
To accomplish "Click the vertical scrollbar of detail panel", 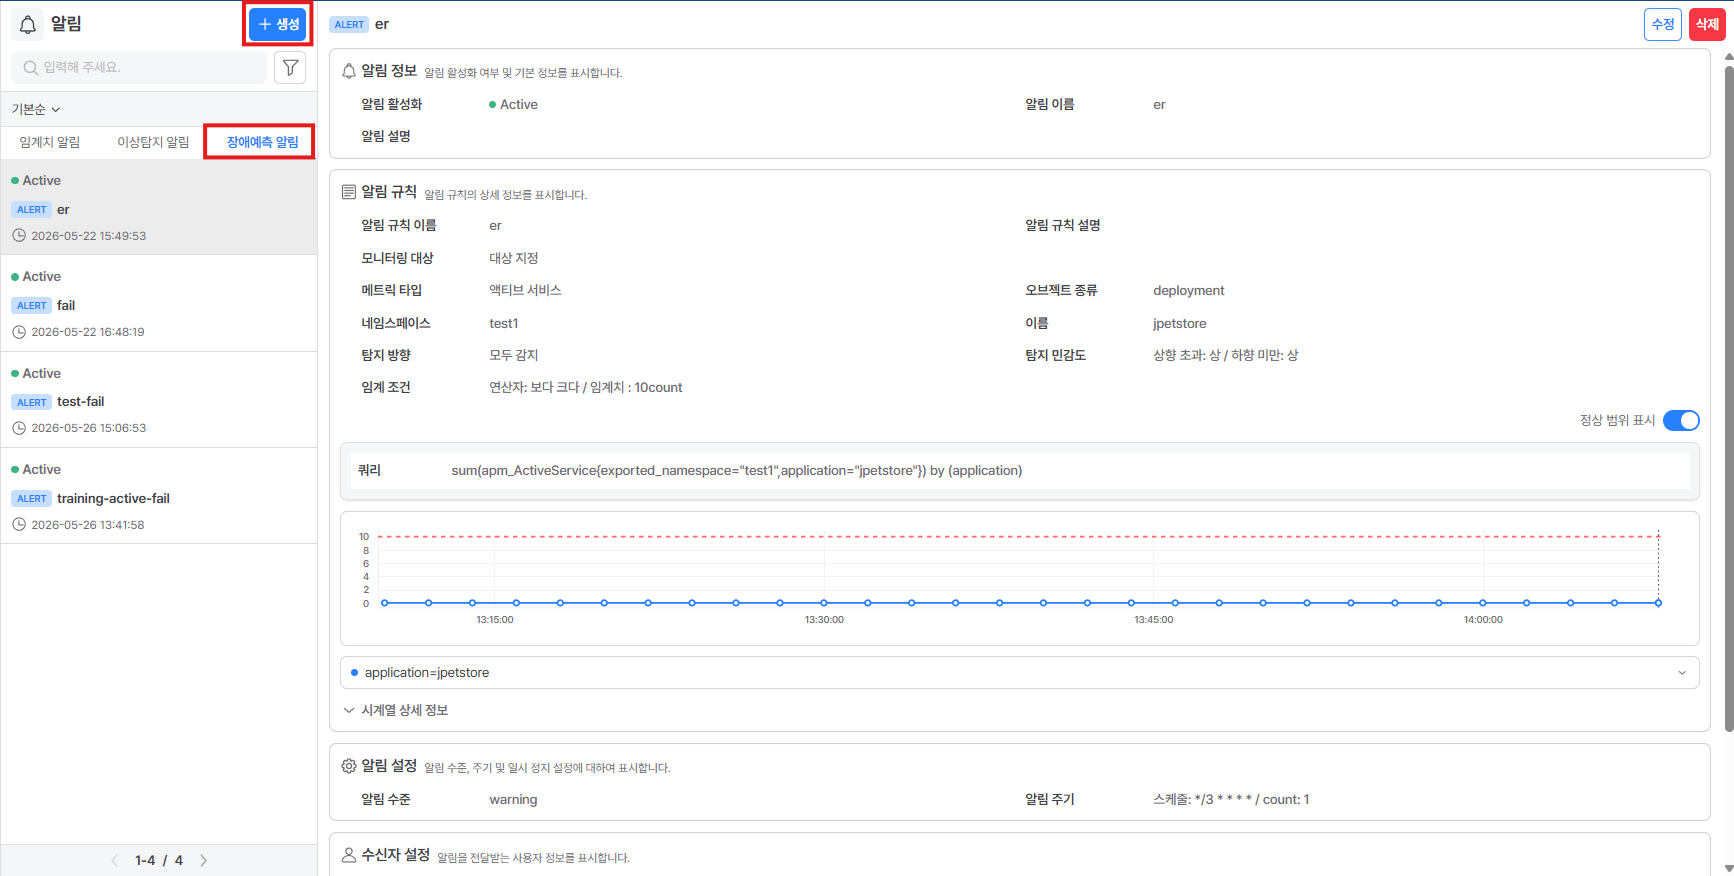I will [1729, 398].
